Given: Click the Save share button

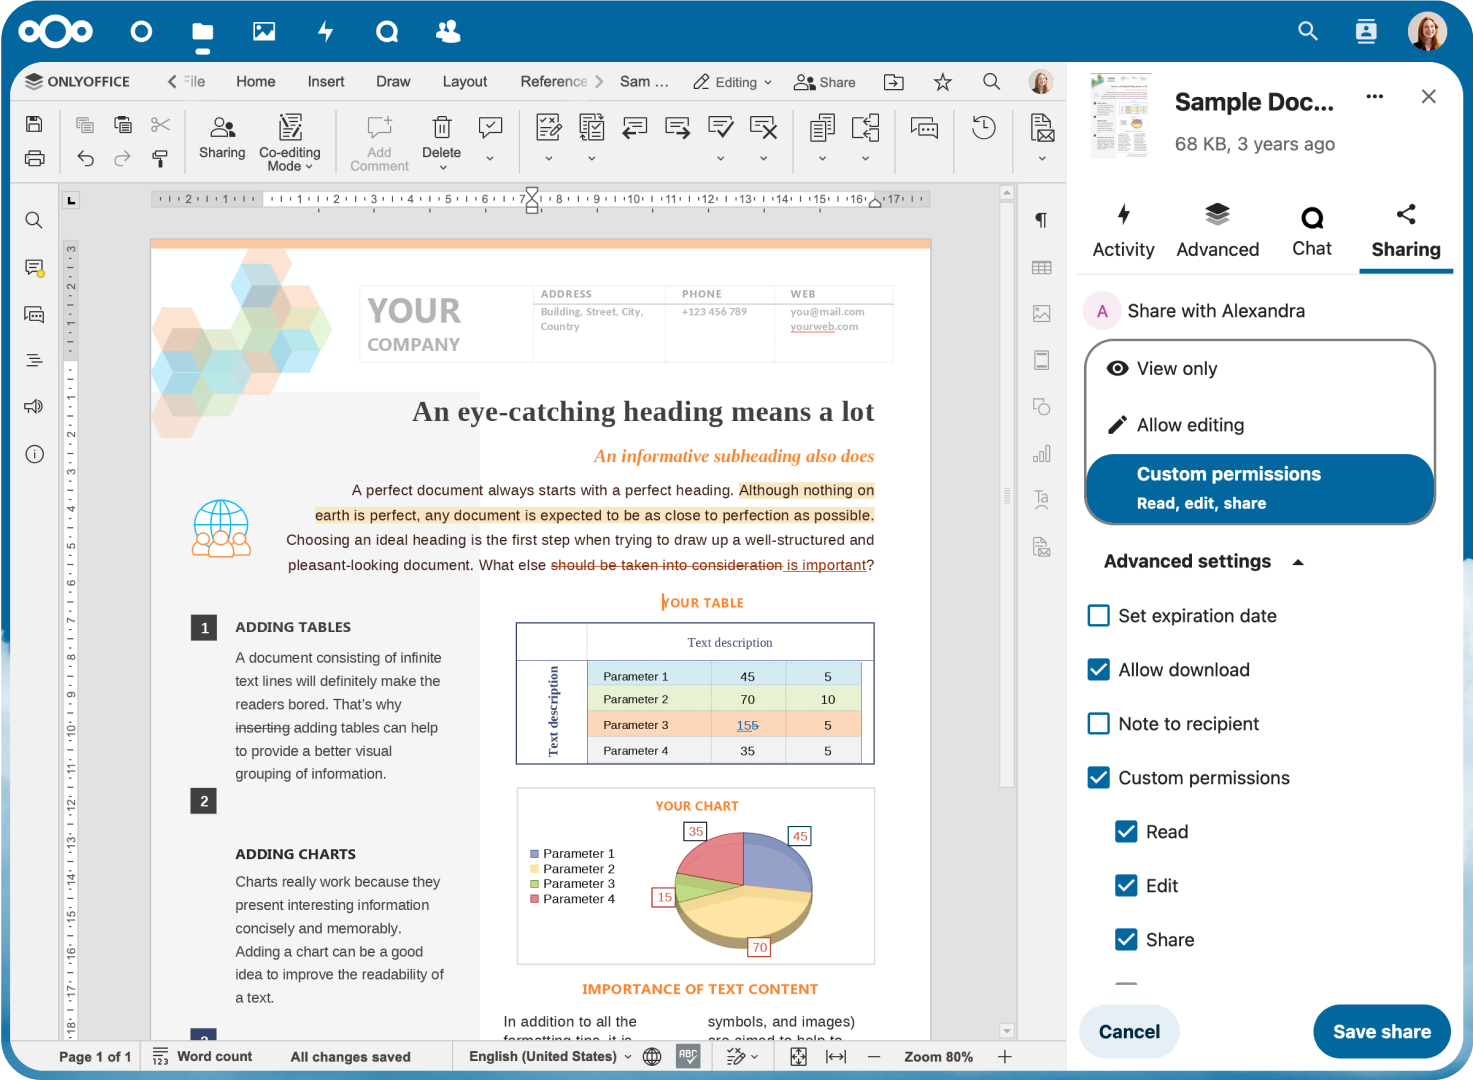Looking at the screenshot, I should click(1381, 1032).
